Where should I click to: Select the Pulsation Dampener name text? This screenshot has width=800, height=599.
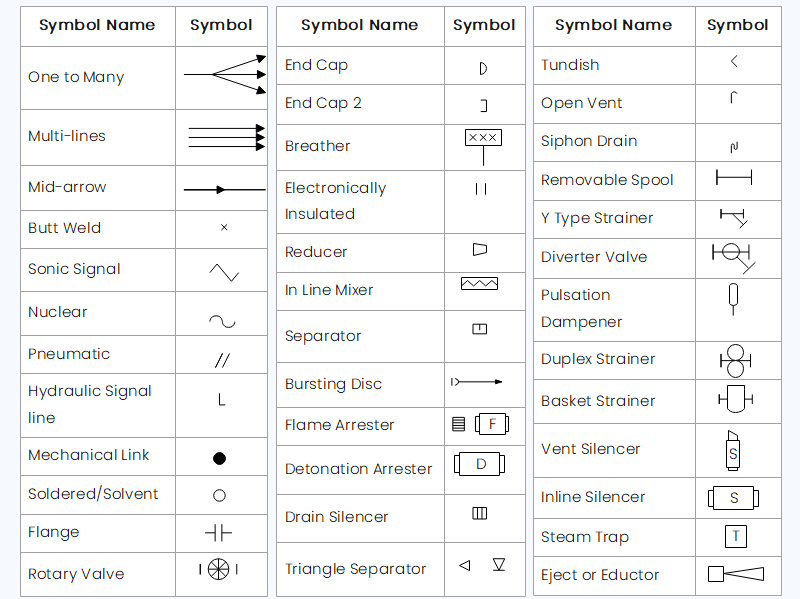[x=581, y=309]
